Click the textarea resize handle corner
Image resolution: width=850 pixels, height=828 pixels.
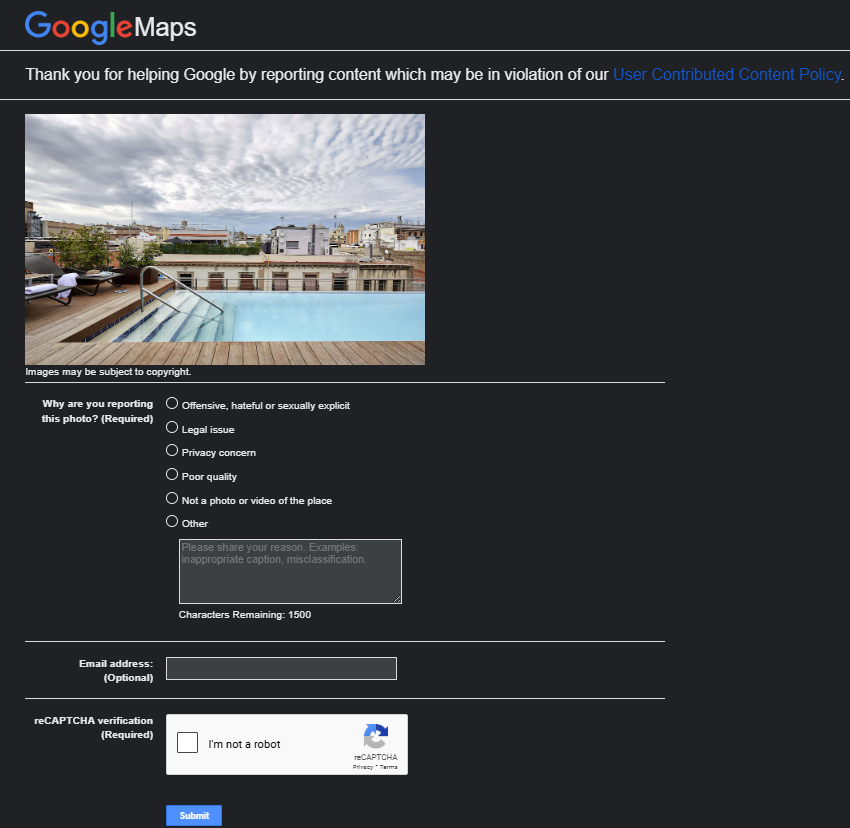[x=397, y=599]
